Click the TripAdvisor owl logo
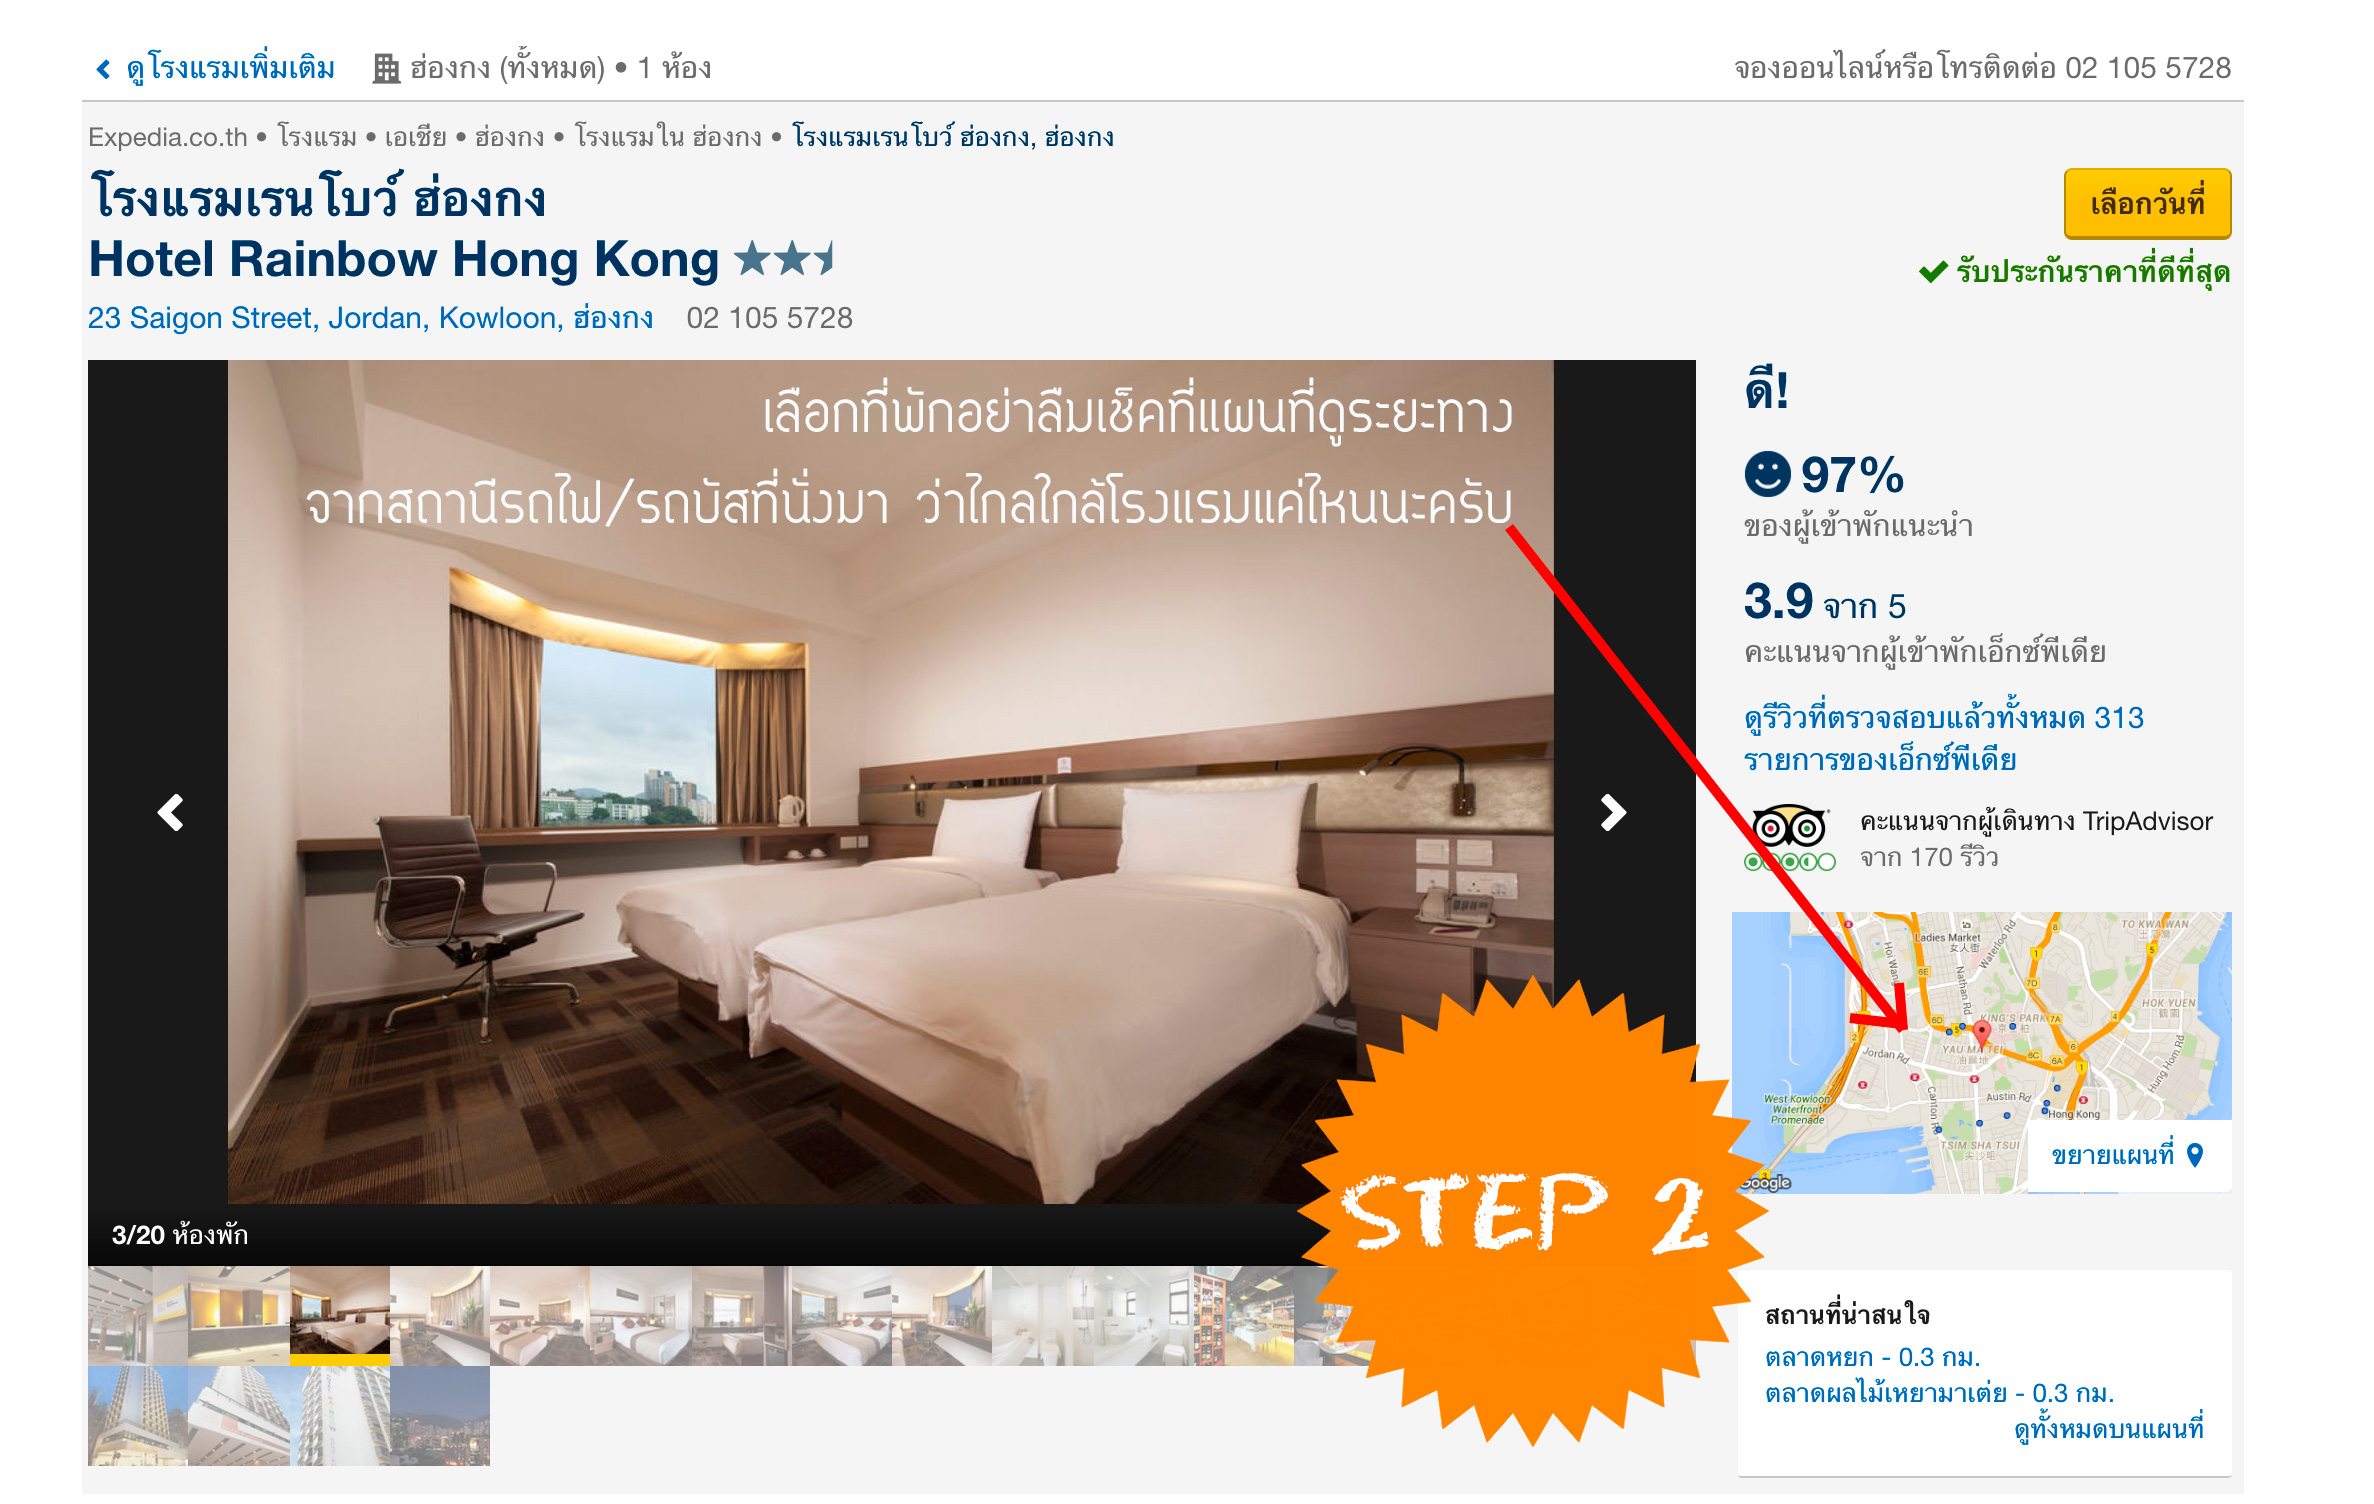The width and height of the screenshot is (2374, 1504). point(1789,827)
